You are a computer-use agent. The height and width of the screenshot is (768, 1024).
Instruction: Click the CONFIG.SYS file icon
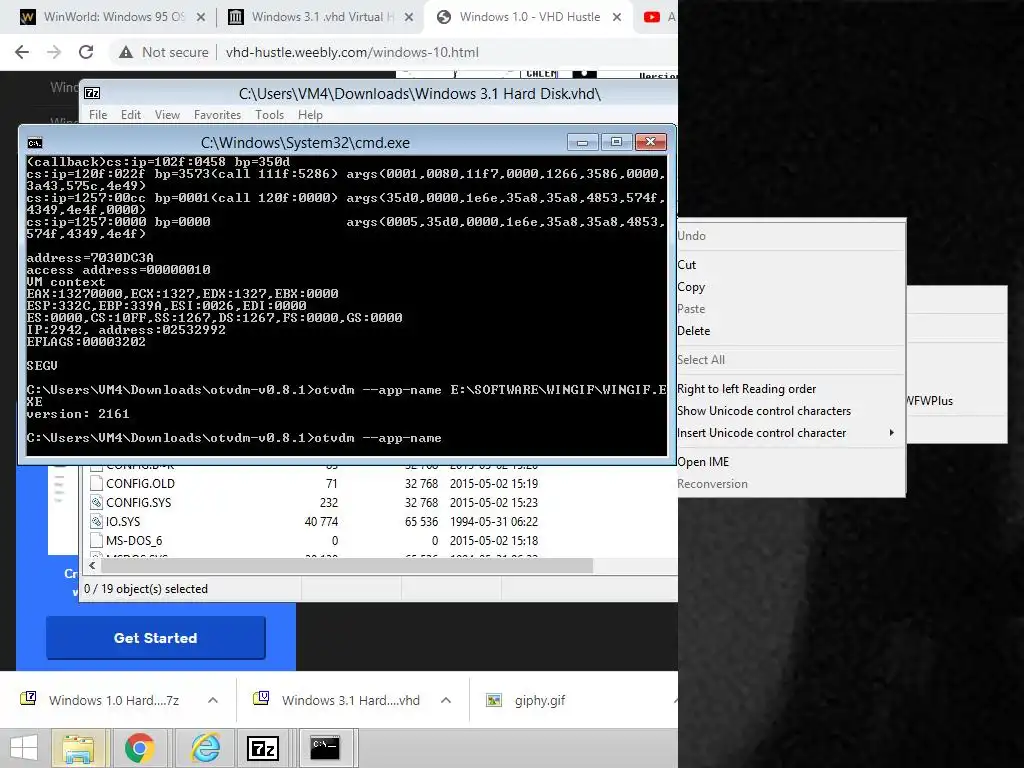[x=96, y=503]
